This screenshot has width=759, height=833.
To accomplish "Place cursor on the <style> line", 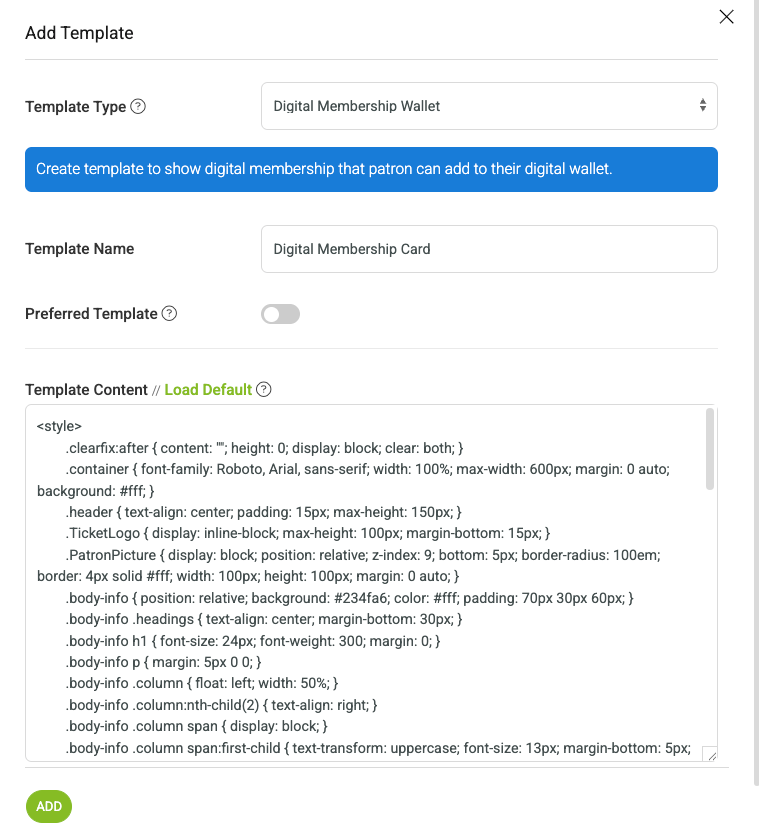I will click(x=59, y=426).
